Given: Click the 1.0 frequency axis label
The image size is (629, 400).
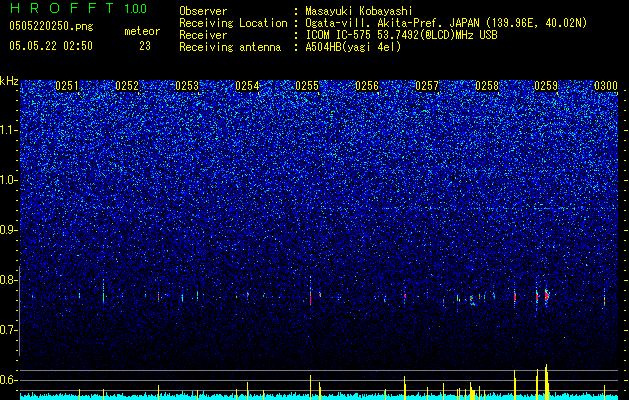Looking at the screenshot, I should pos(9,181).
